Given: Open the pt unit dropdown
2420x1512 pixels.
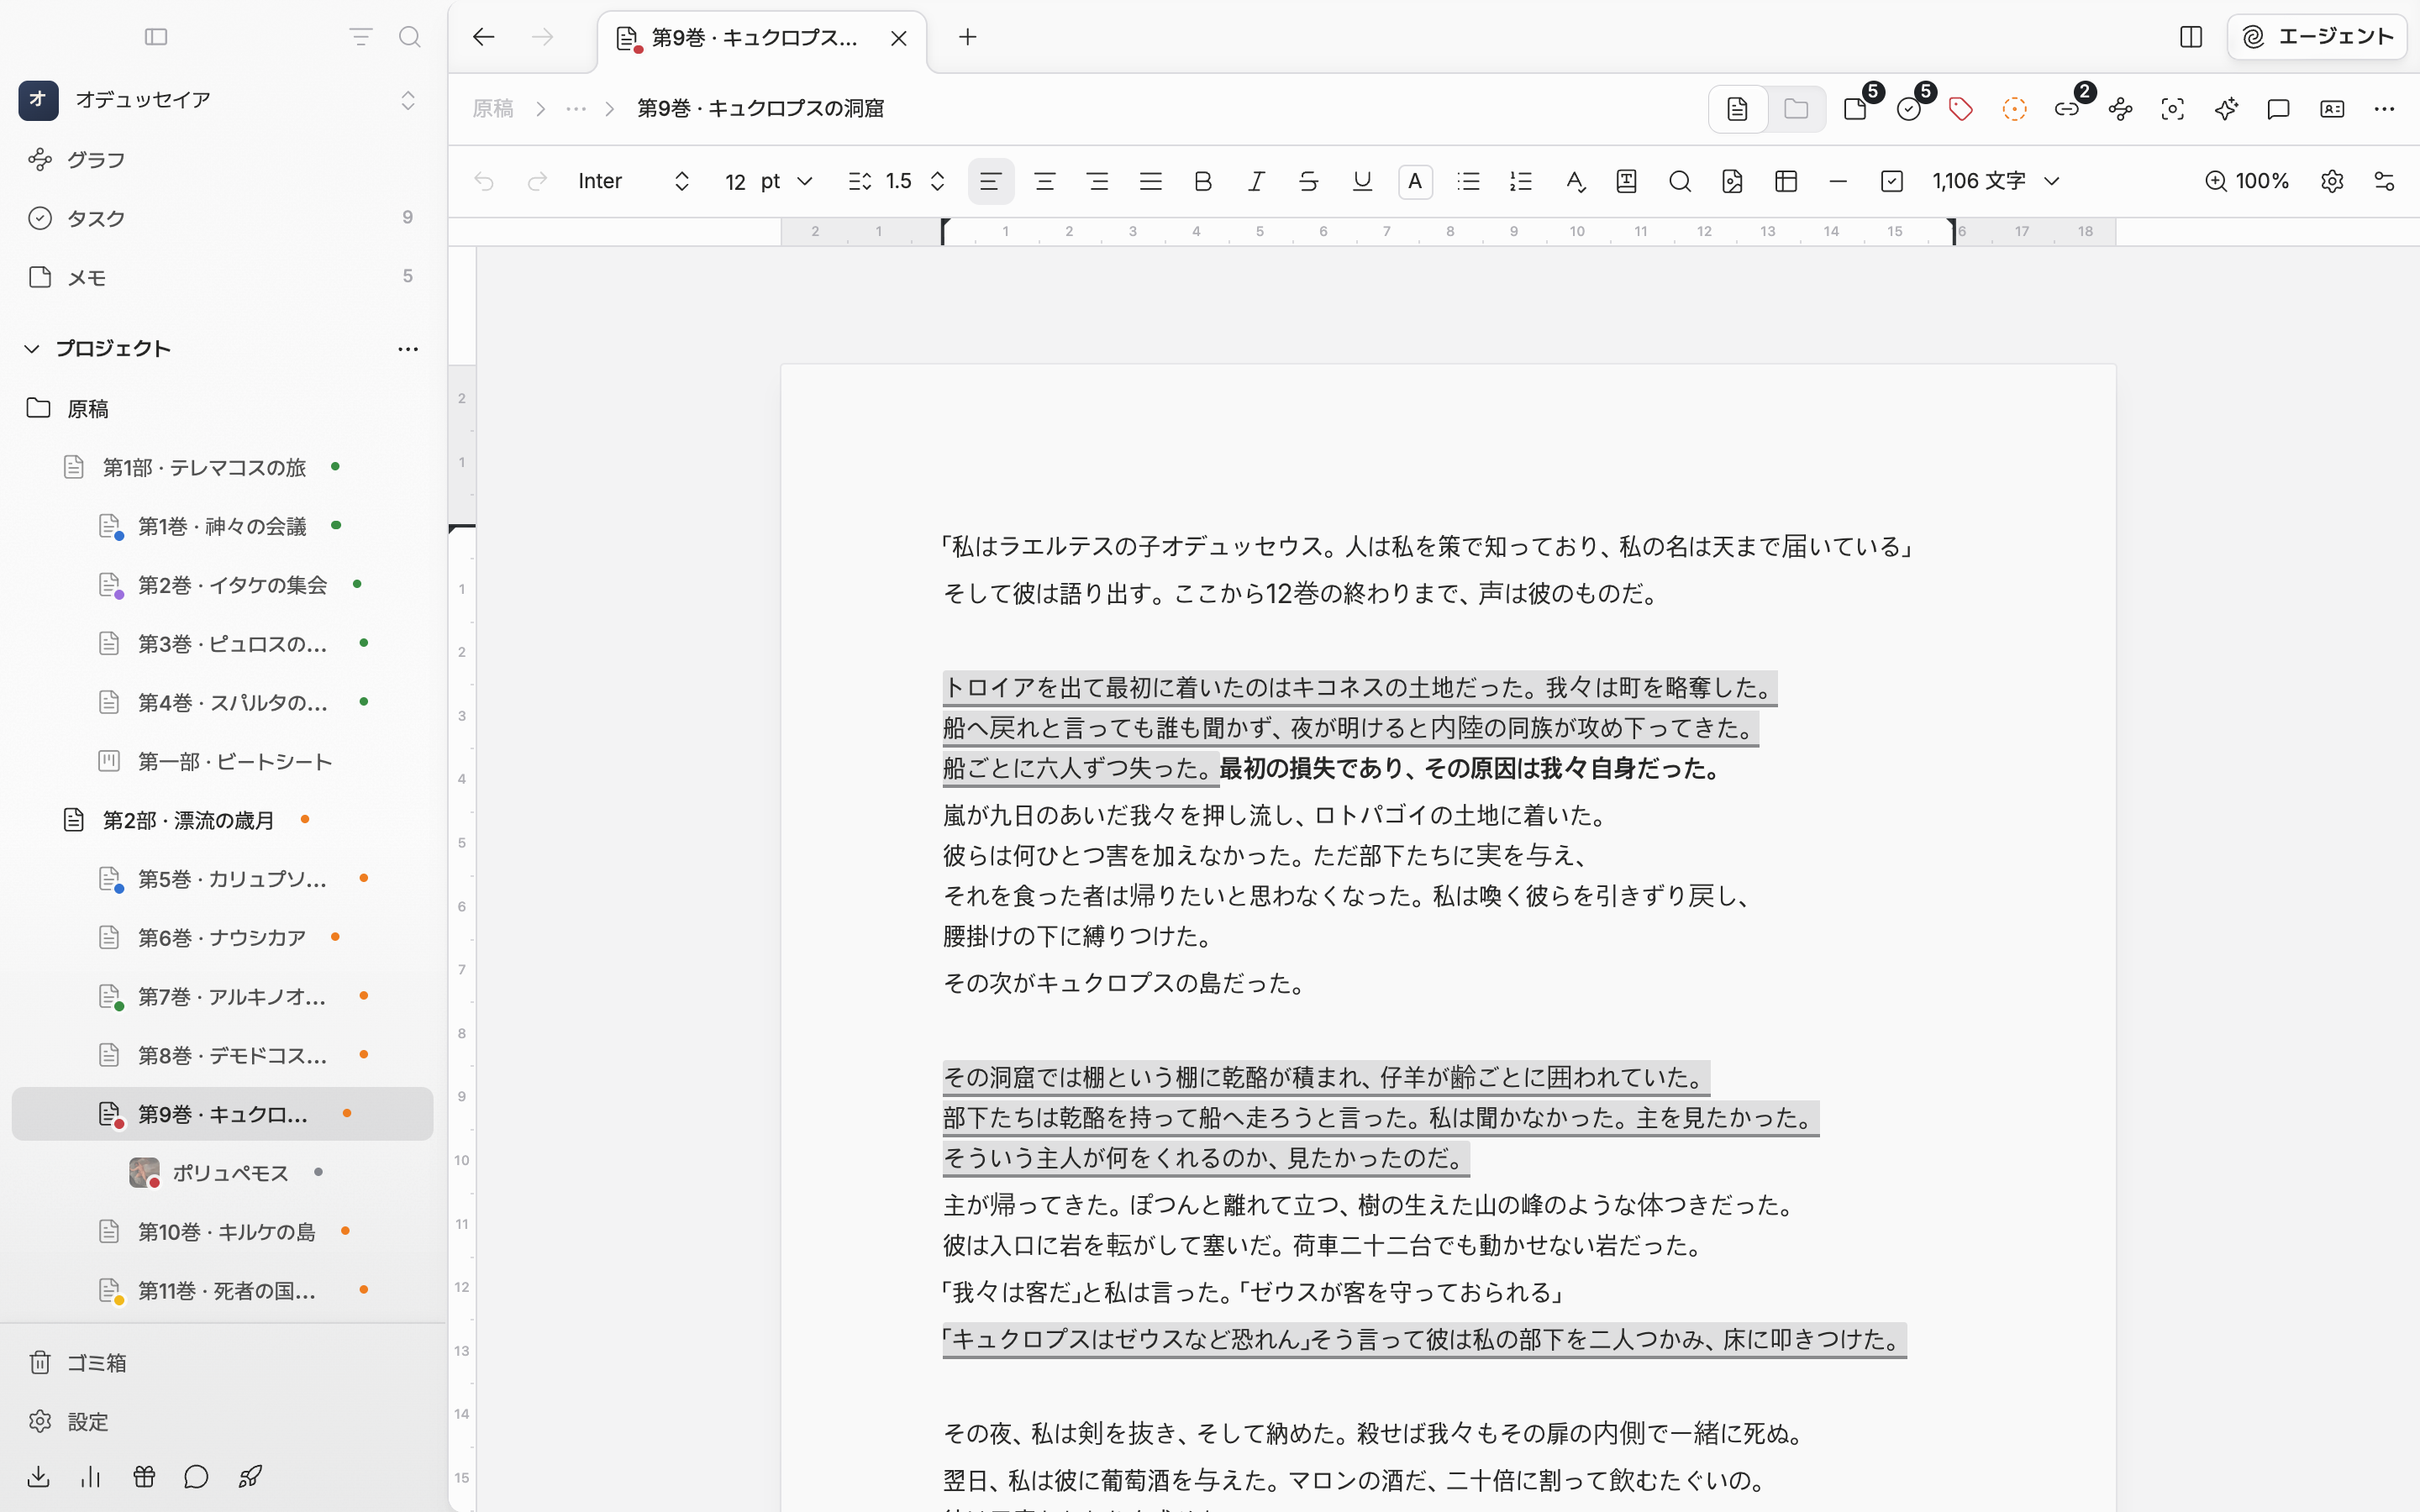Looking at the screenshot, I should point(786,181).
